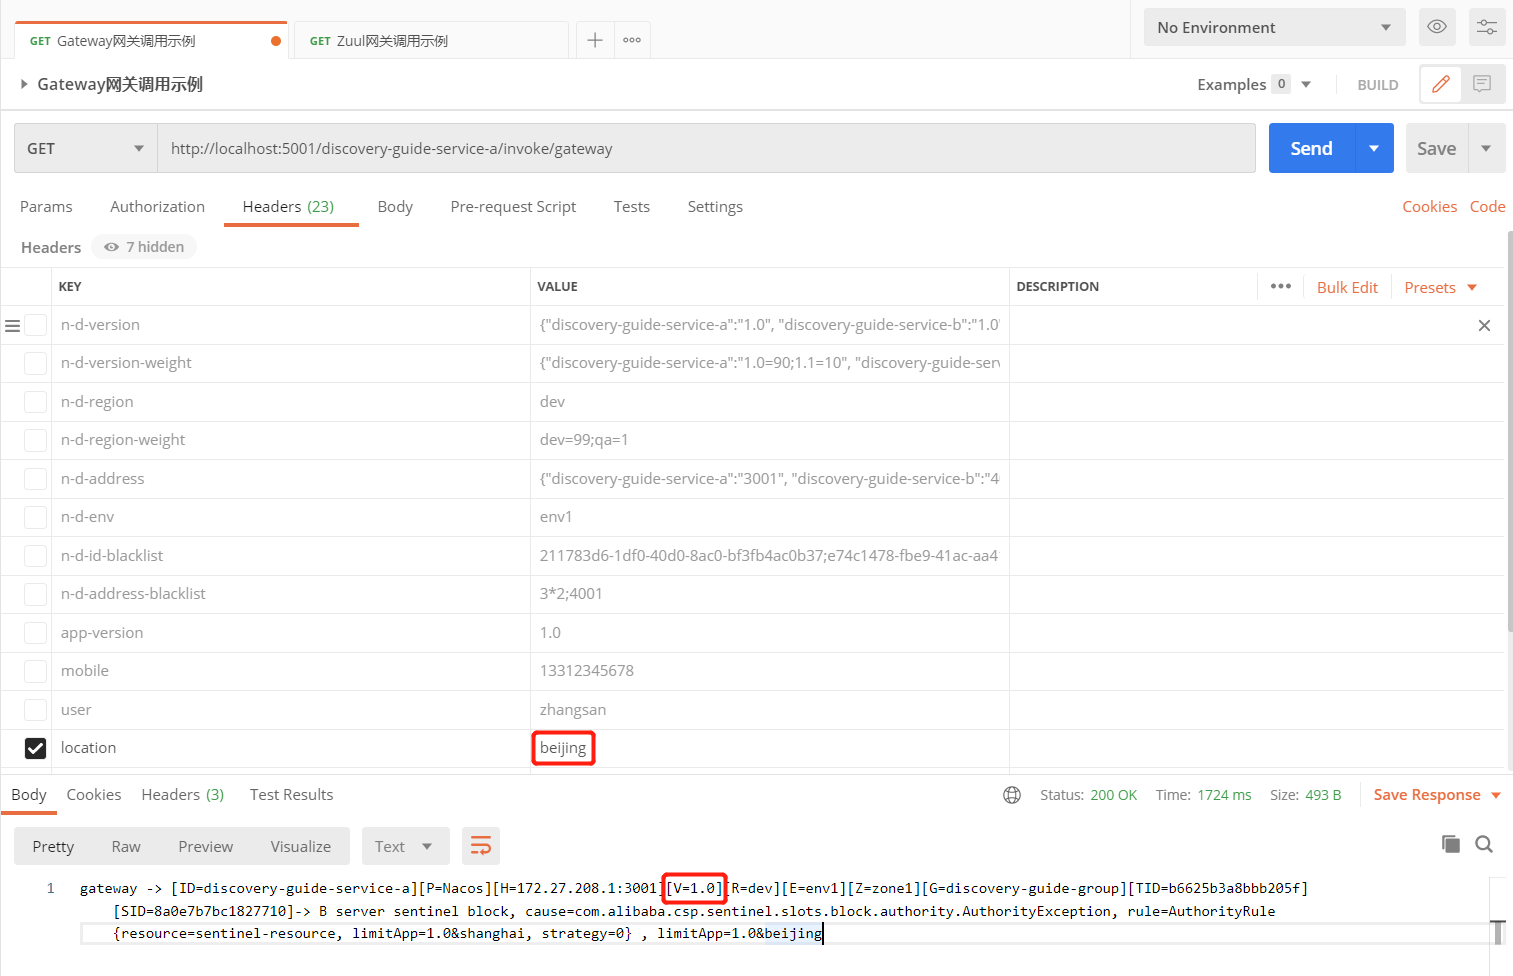
Task: Click the plus icon to open new tab
Action: coord(595,40)
